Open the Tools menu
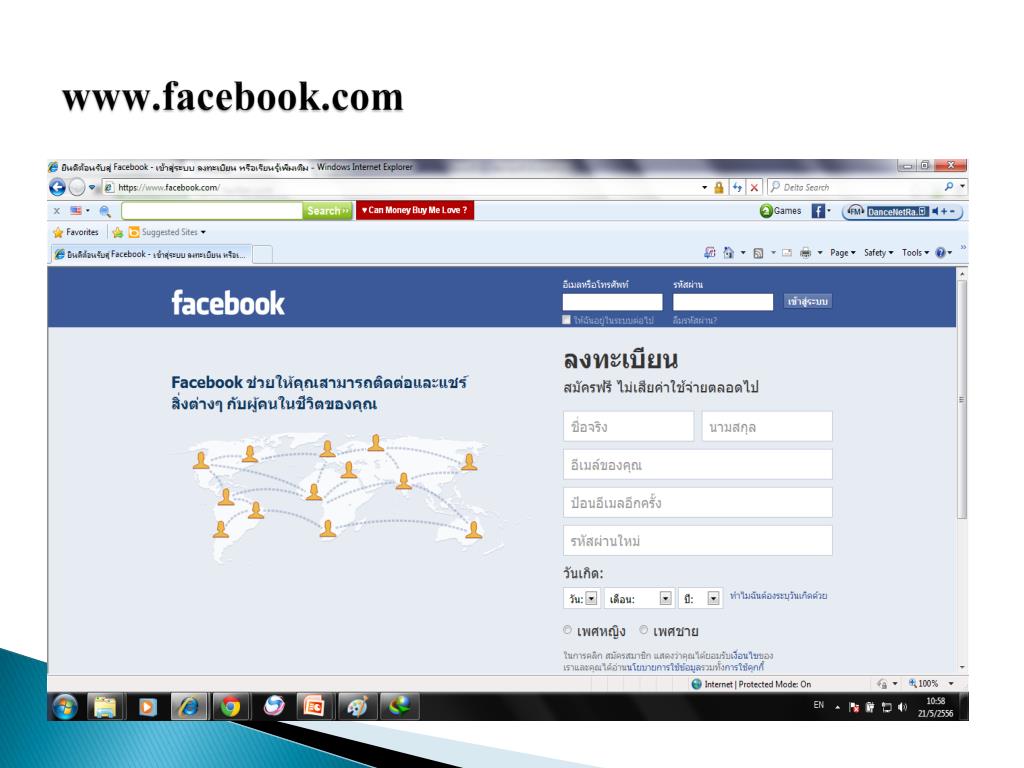The height and width of the screenshot is (768, 1024). click(915, 253)
